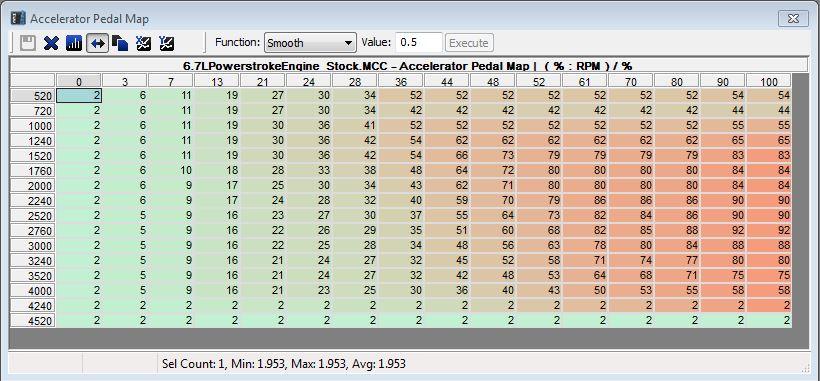The width and height of the screenshot is (820, 381).
Task: Select column header 48
Action: tap(493, 81)
